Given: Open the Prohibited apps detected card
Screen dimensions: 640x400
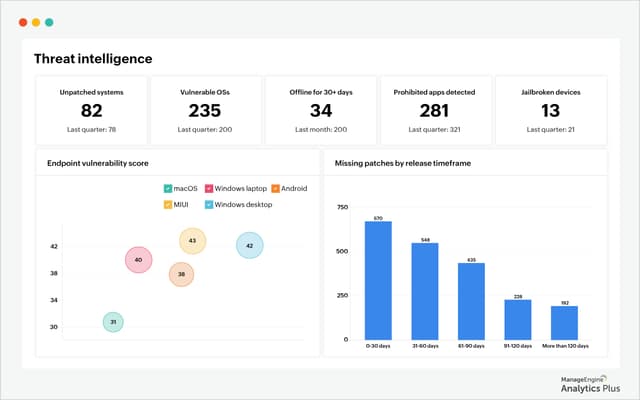Looking at the screenshot, I should click(434, 110).
